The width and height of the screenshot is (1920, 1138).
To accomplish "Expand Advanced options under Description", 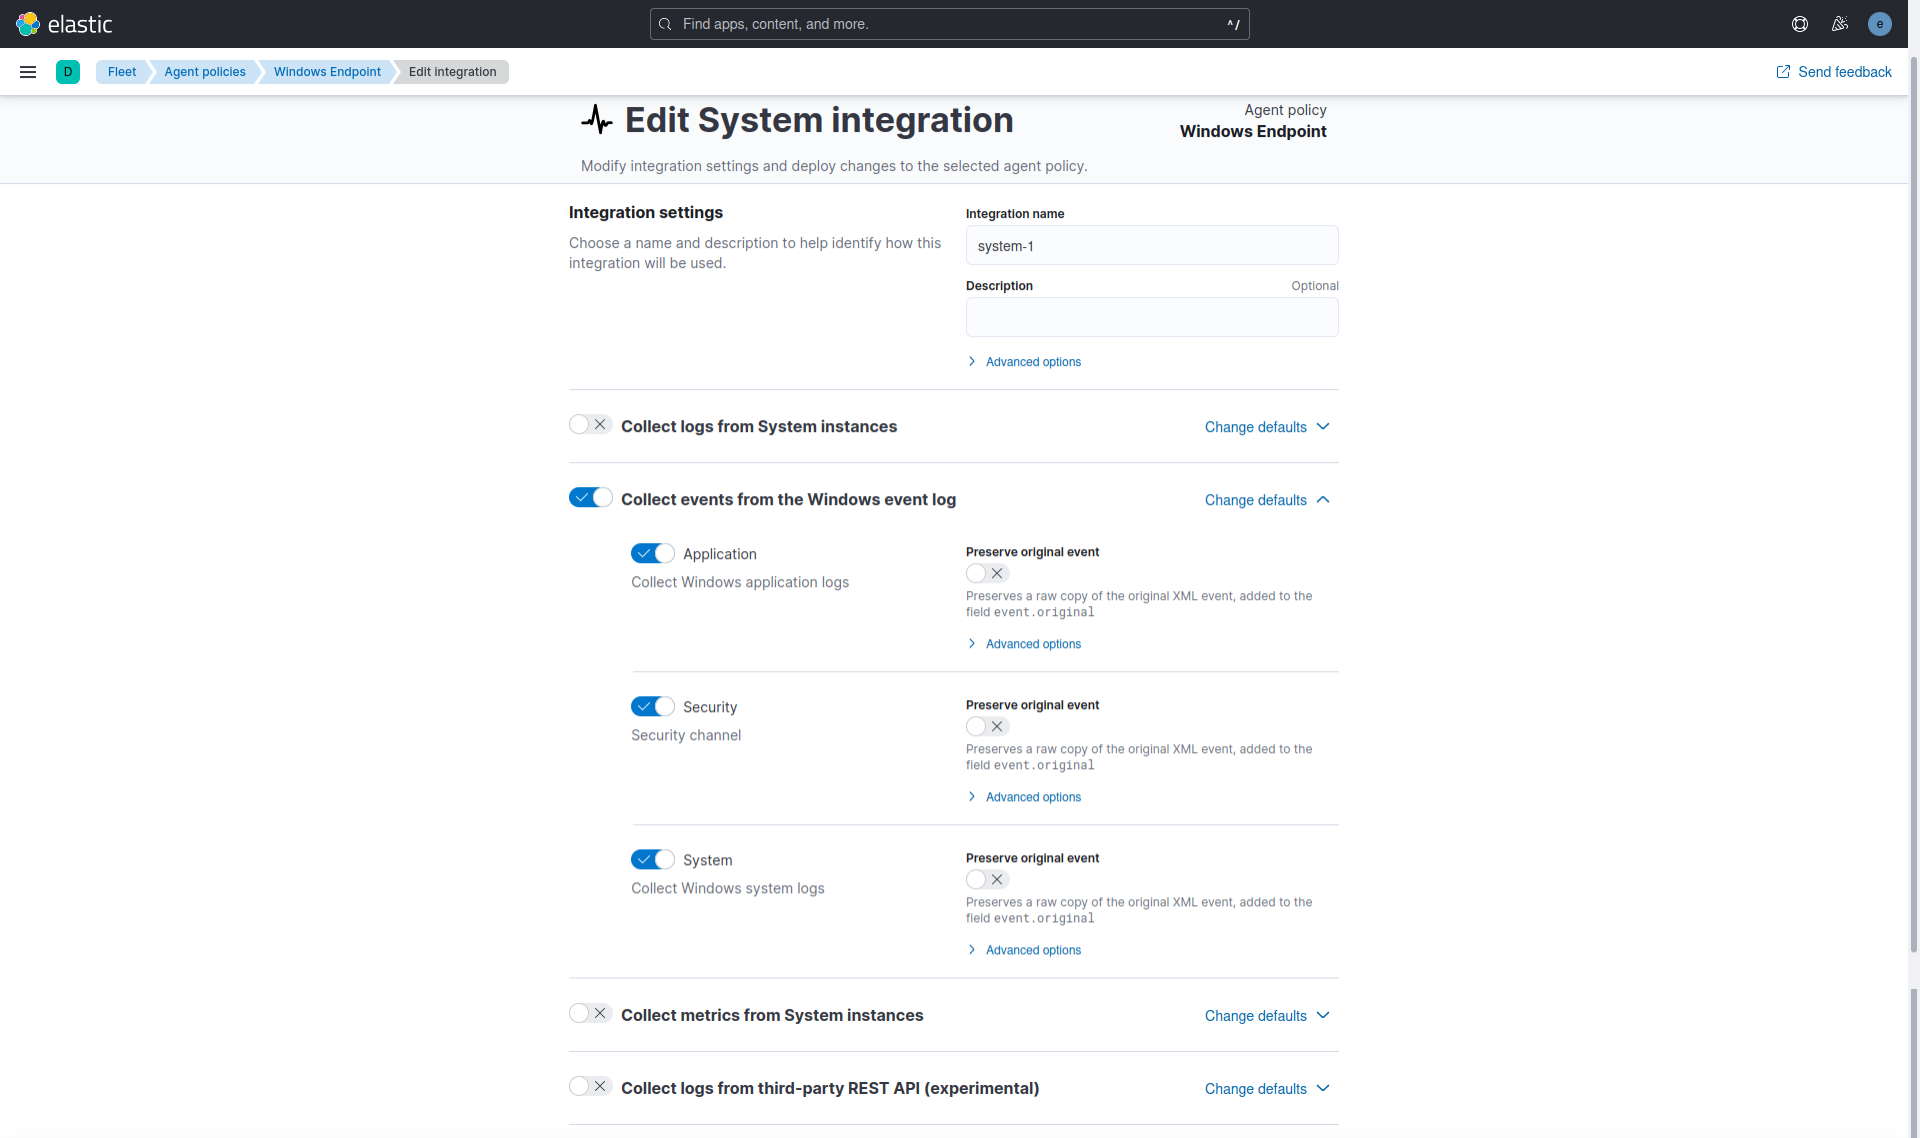I will (x=1032, y=362).
